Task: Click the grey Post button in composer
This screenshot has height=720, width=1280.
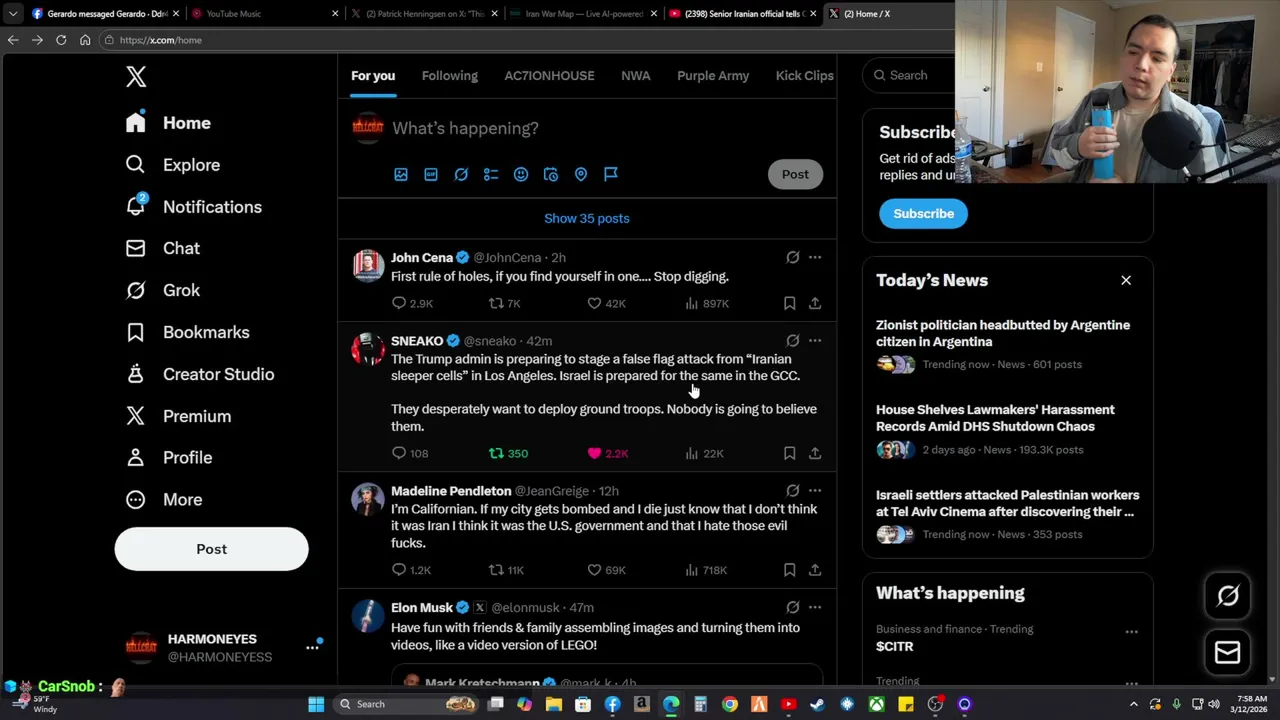Action: click(x=795, y=174)
